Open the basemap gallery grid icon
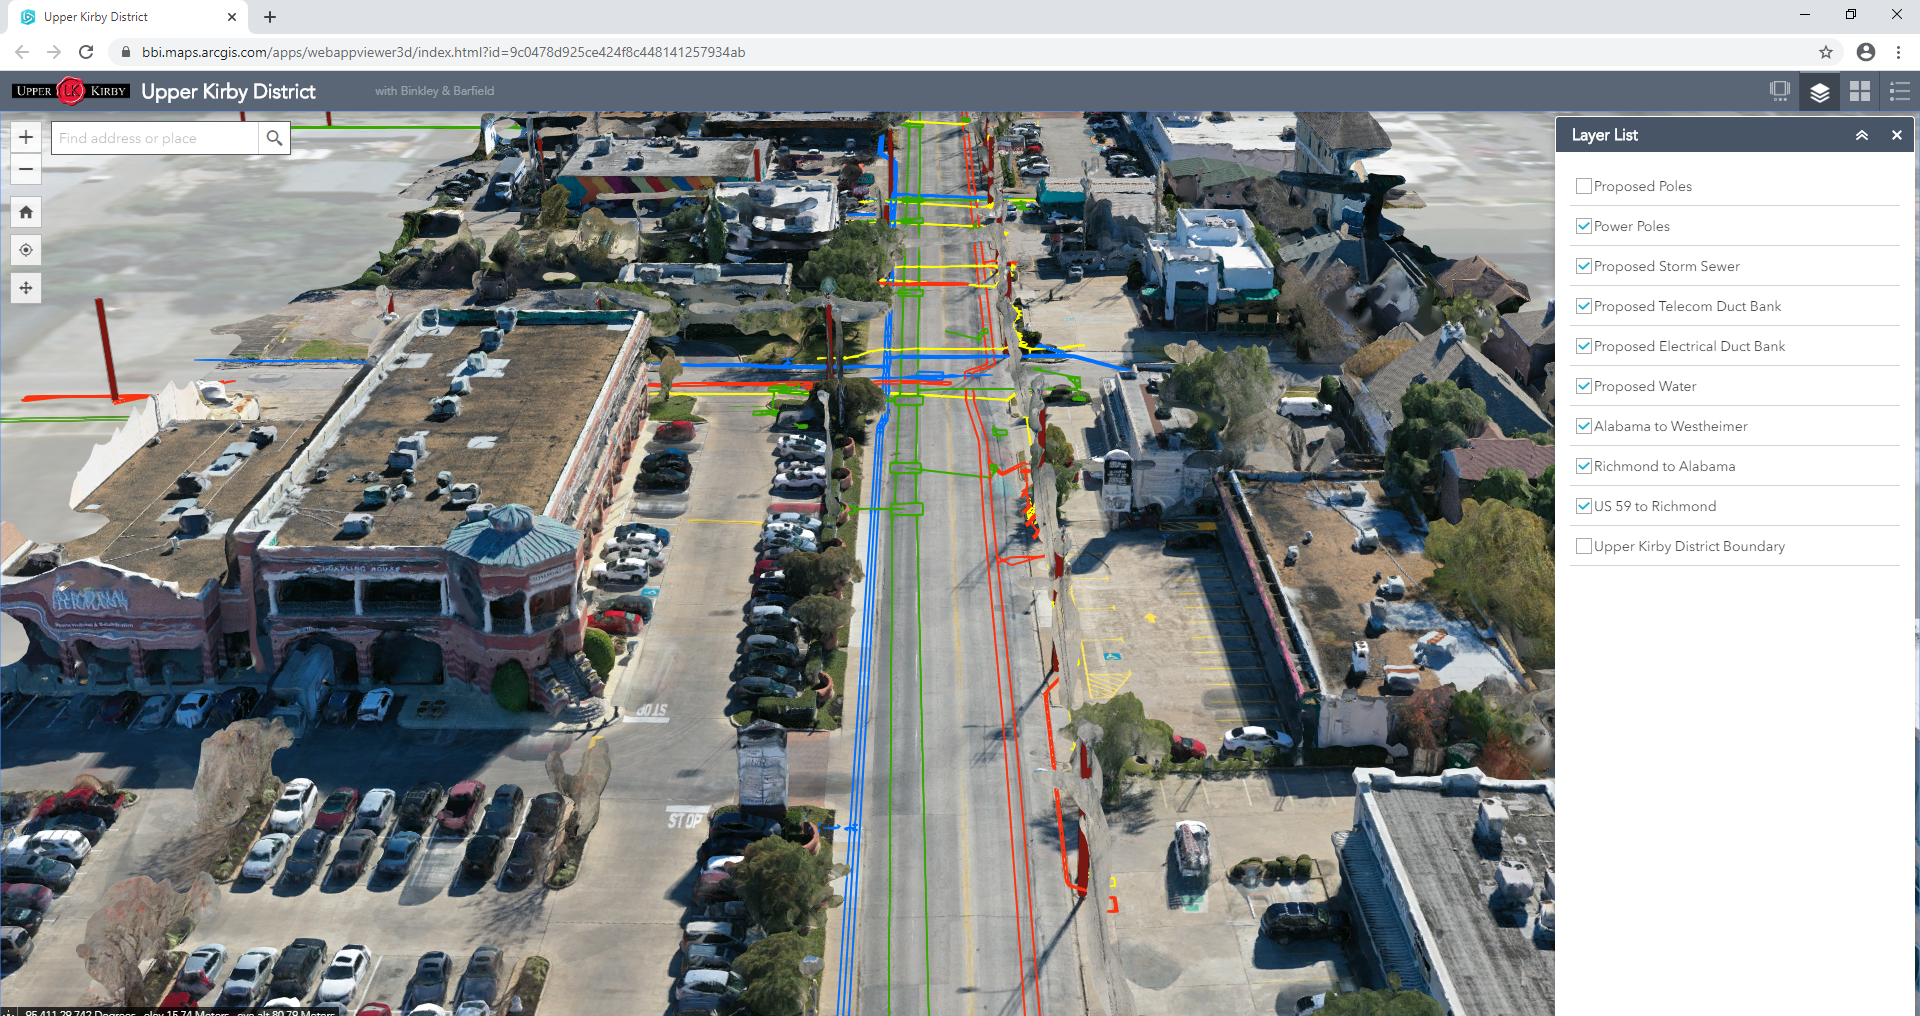Viewport: 1920px width, 1016px height. coord(1859,92)
